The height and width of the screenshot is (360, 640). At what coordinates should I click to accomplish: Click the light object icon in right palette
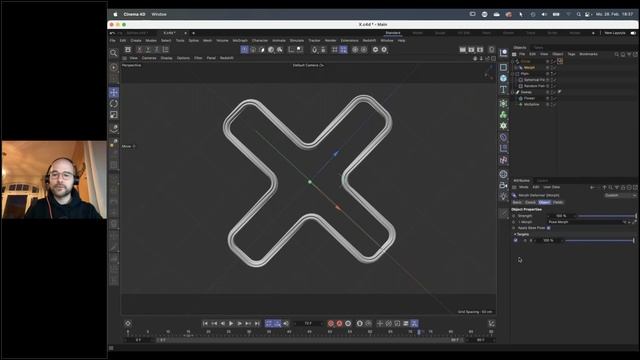(x=503, y=196)
